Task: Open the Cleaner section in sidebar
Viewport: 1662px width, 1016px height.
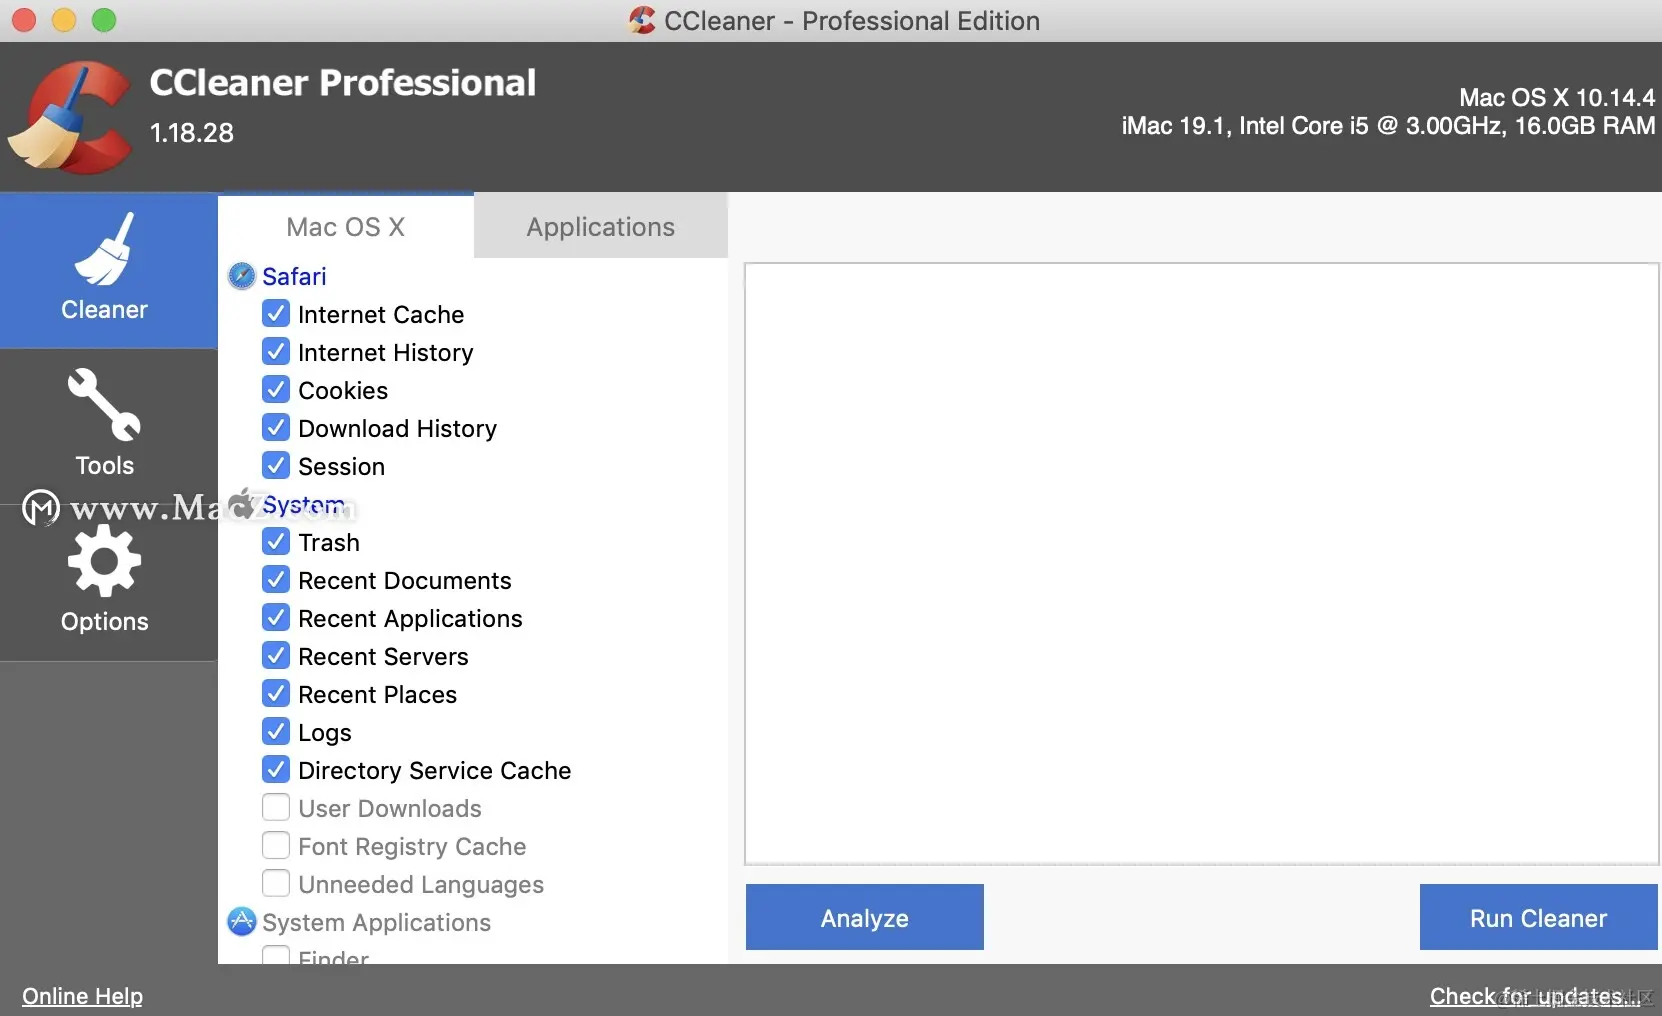Action: point(108,270)
